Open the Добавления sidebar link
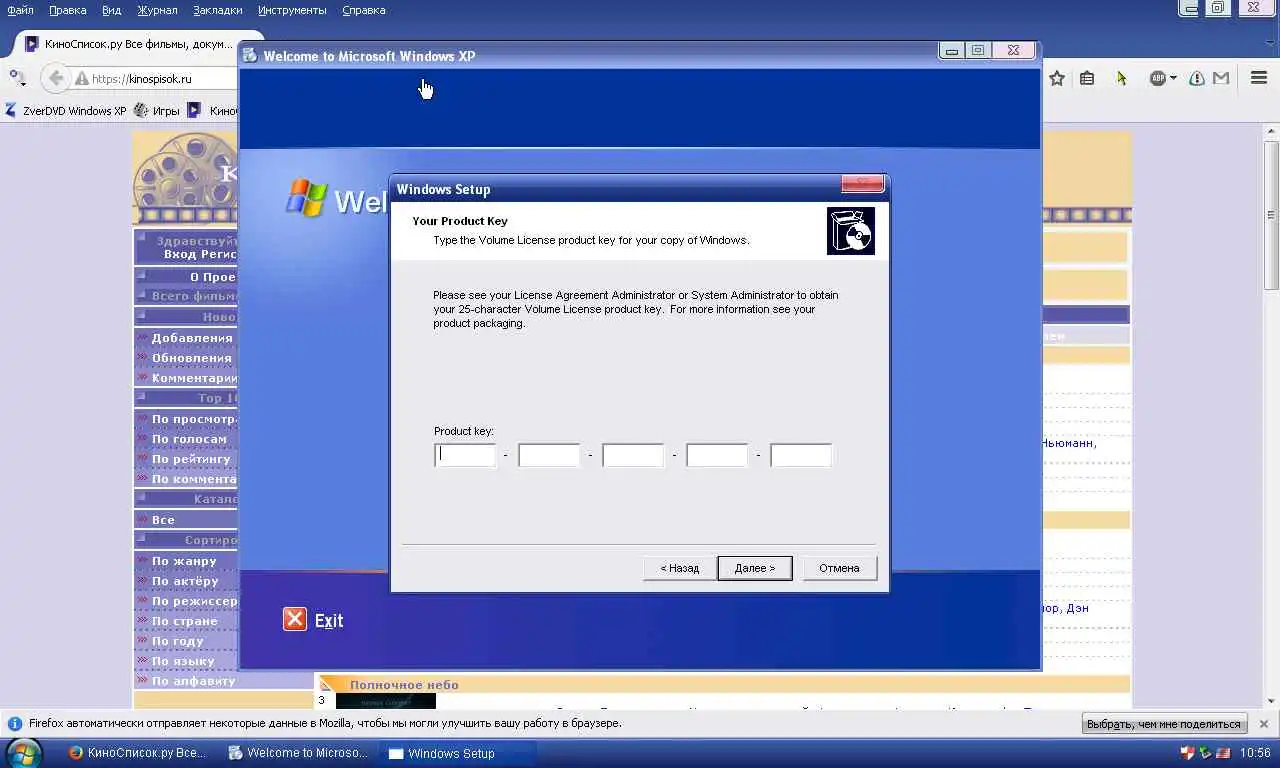1280x768 pixels. [x=192, y=338]
